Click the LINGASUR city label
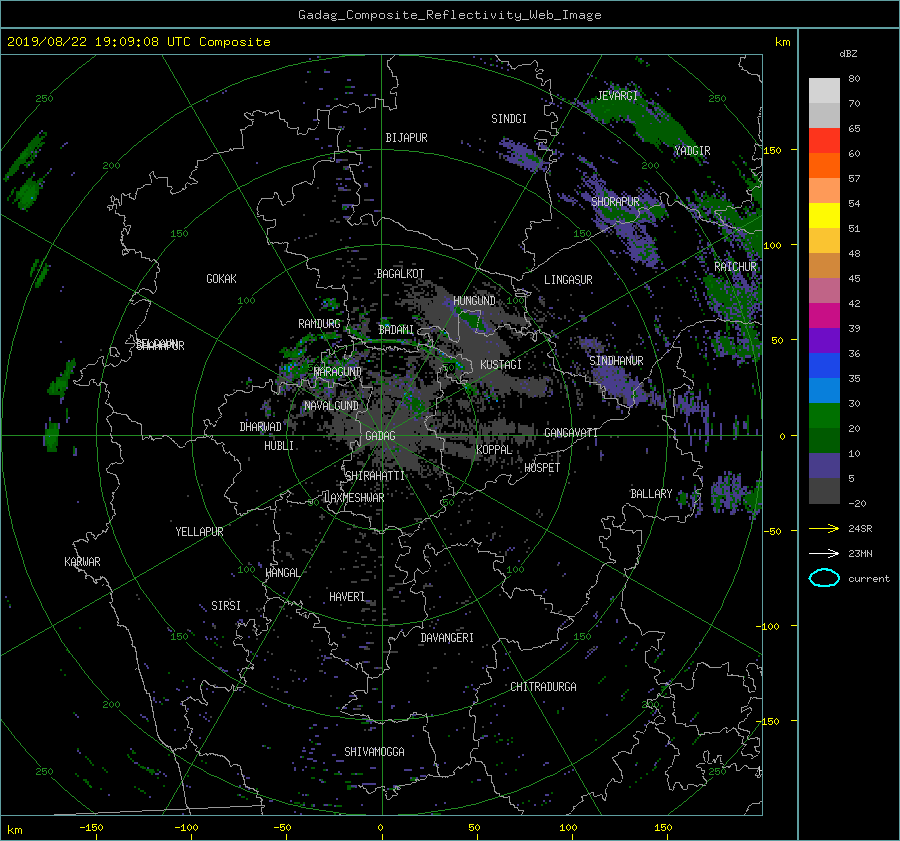 point(568,280)
